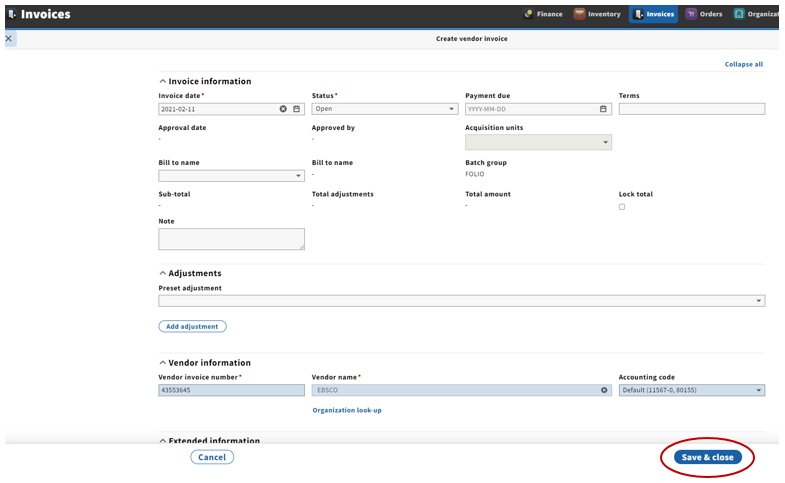Open the Payment due calendar picker

(x=603, y=109)
